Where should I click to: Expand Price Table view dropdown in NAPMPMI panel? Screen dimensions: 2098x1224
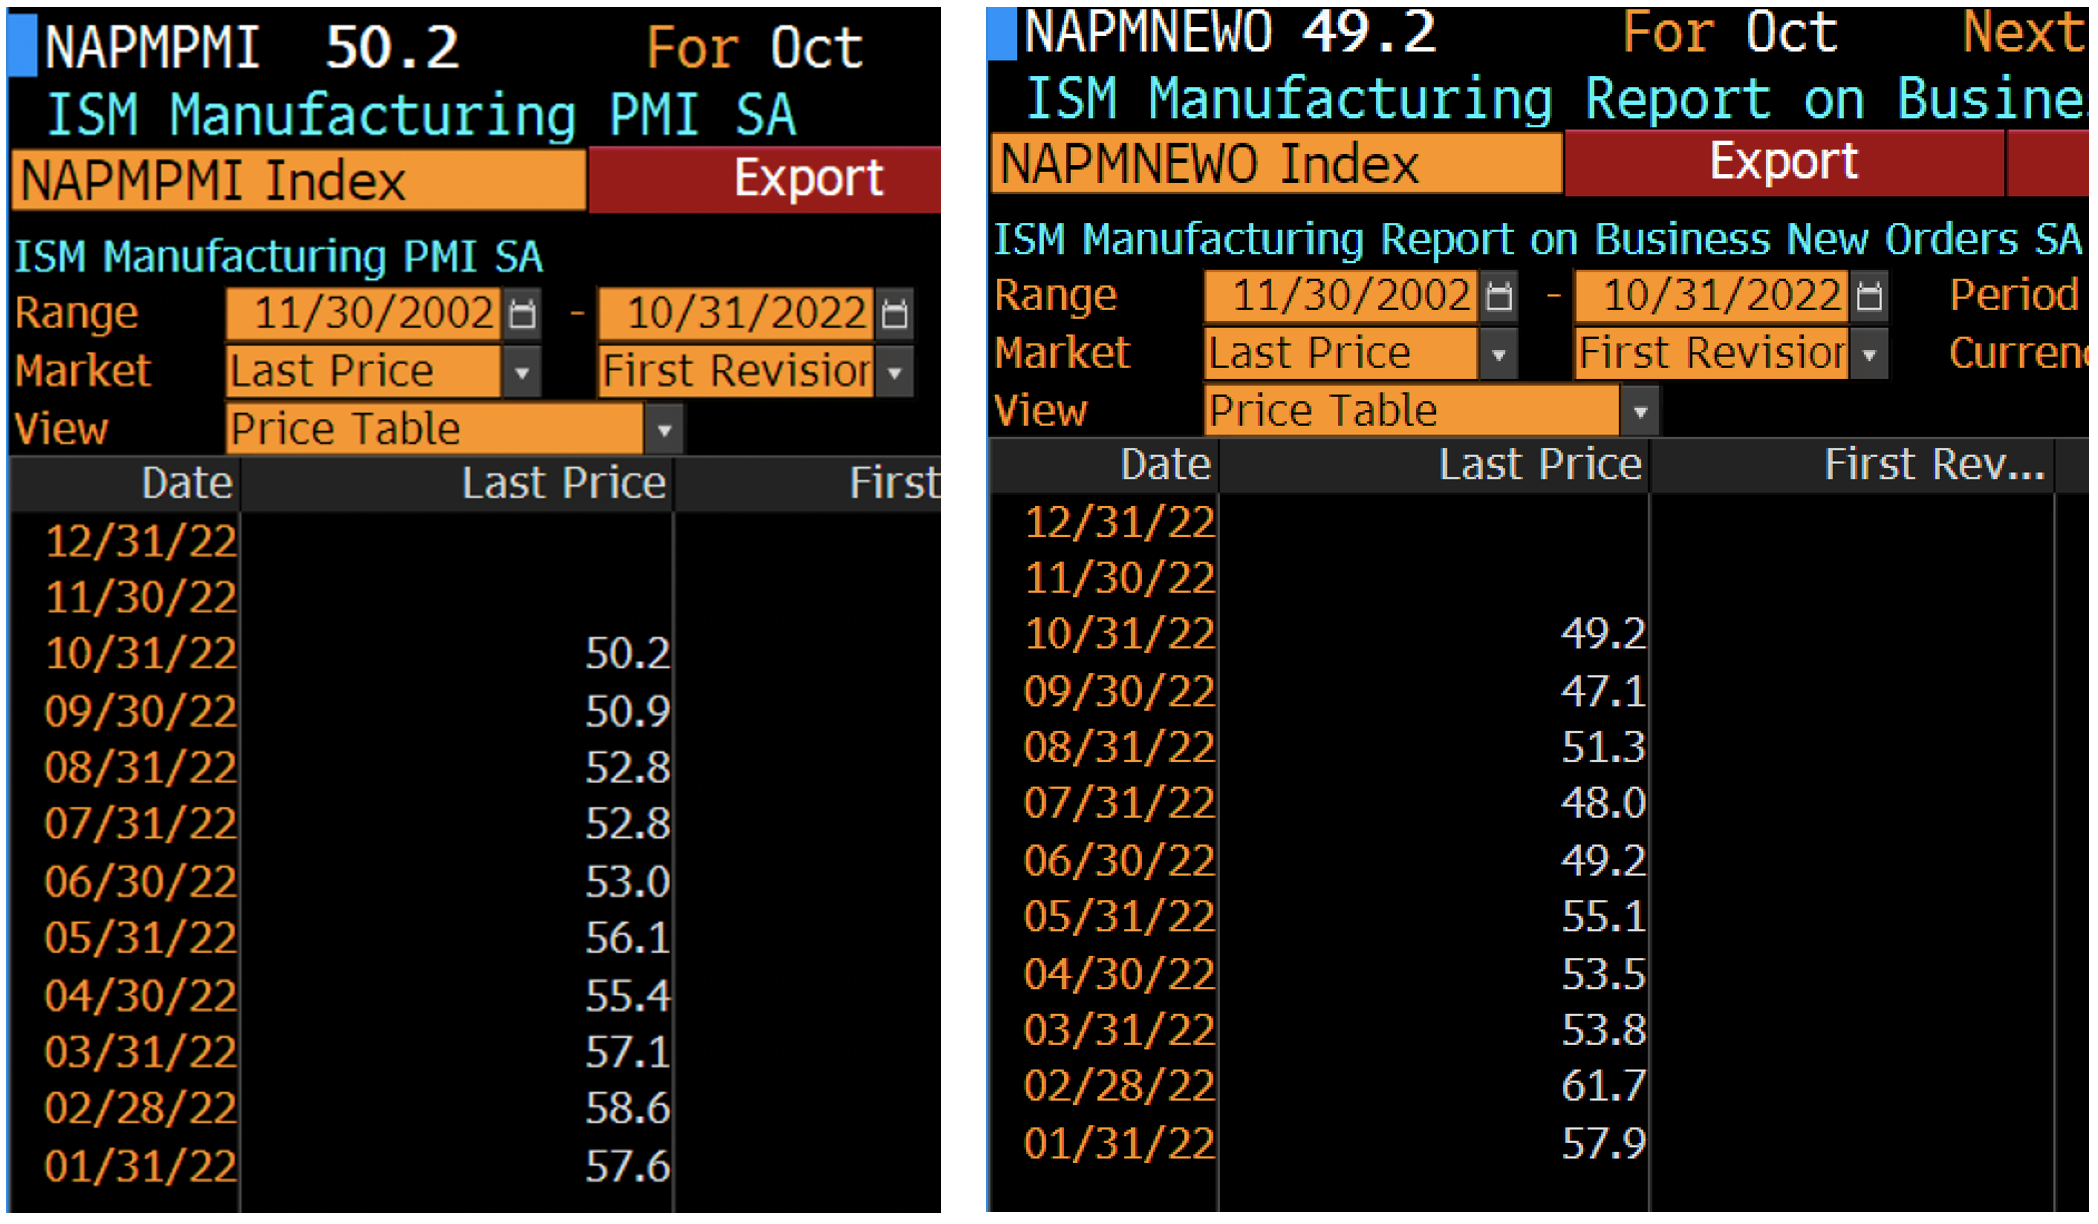pyautogui.click(x=664, y=431)
